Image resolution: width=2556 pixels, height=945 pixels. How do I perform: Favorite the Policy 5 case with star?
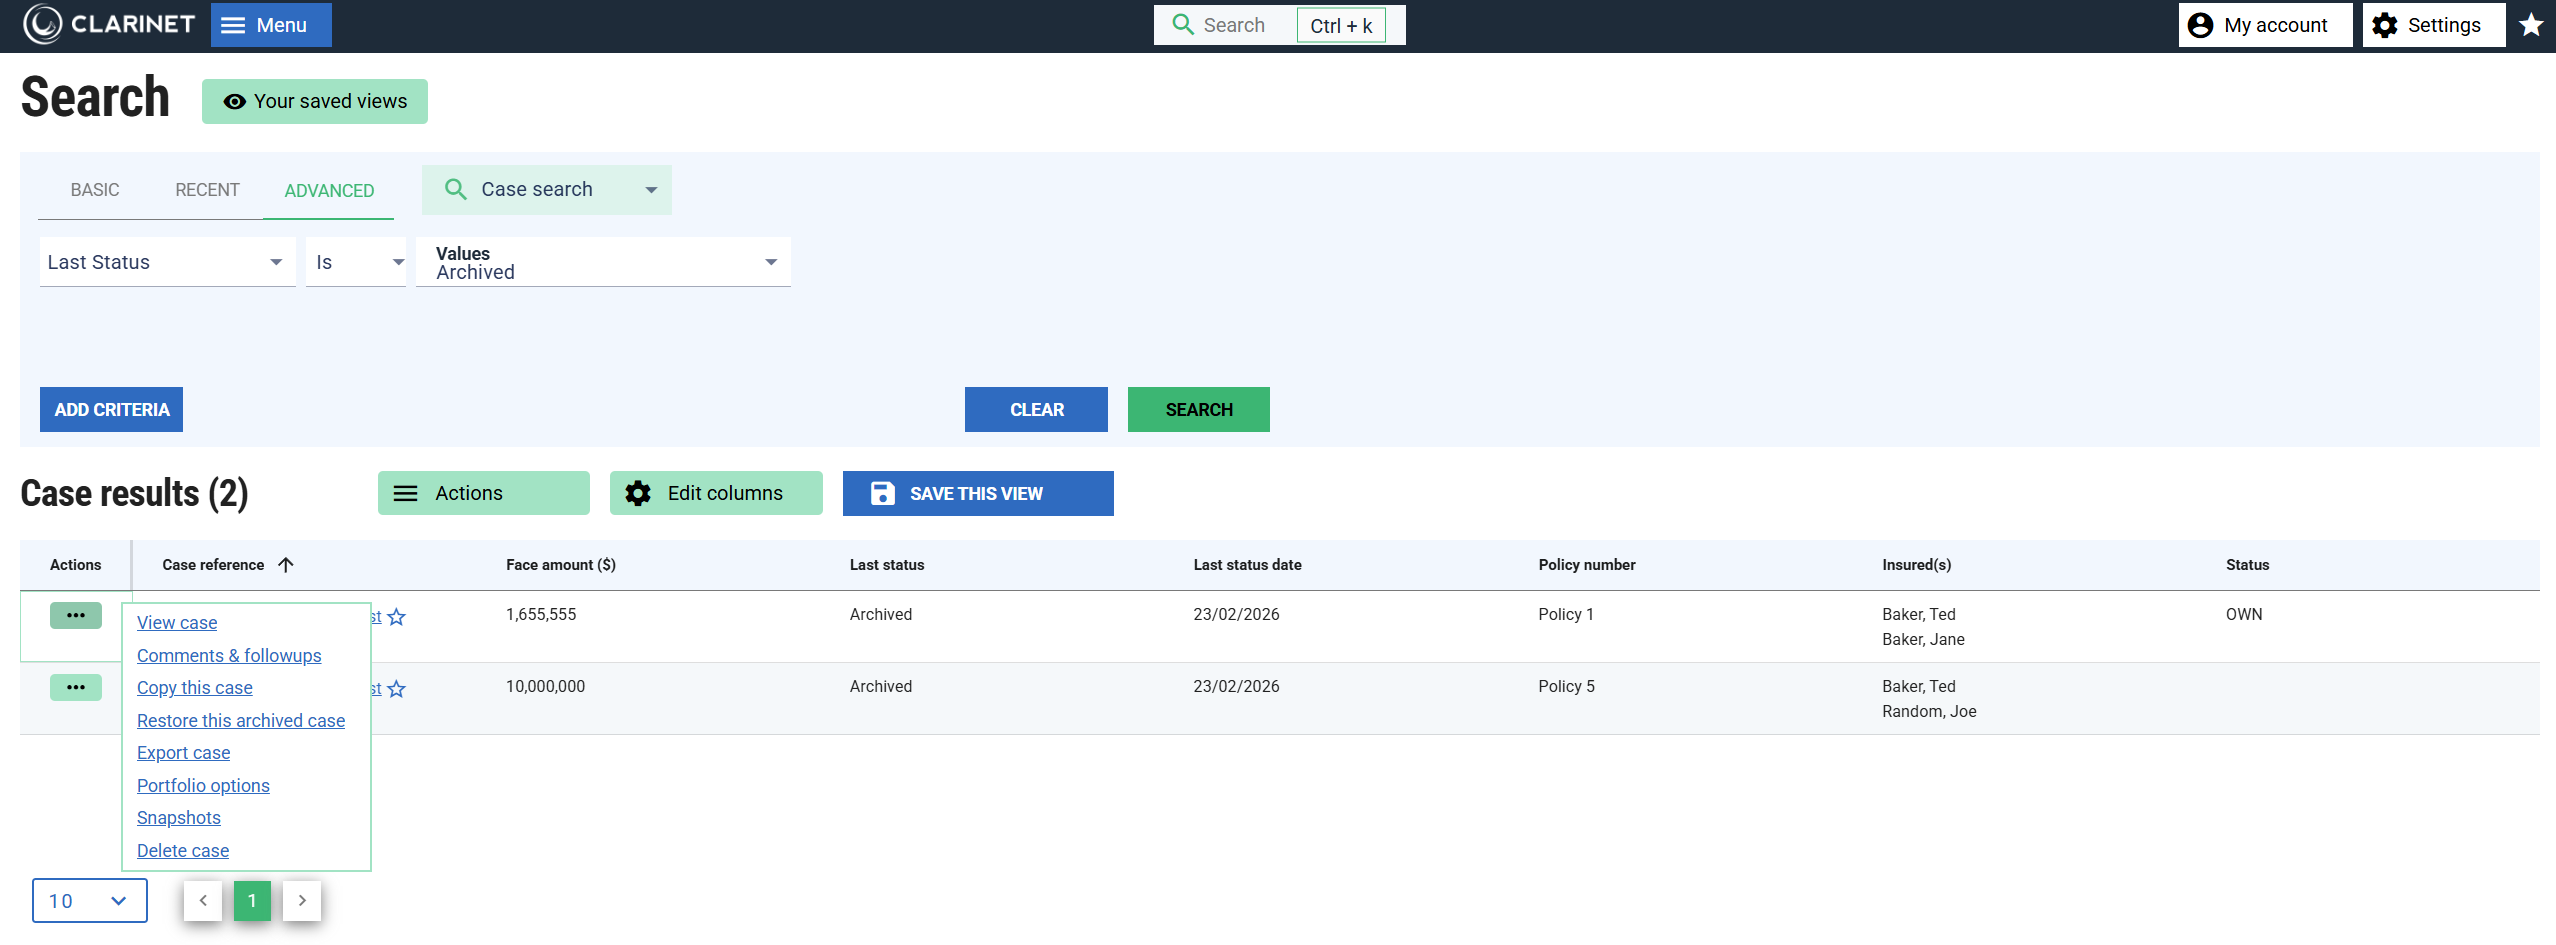tap(397, 689)
